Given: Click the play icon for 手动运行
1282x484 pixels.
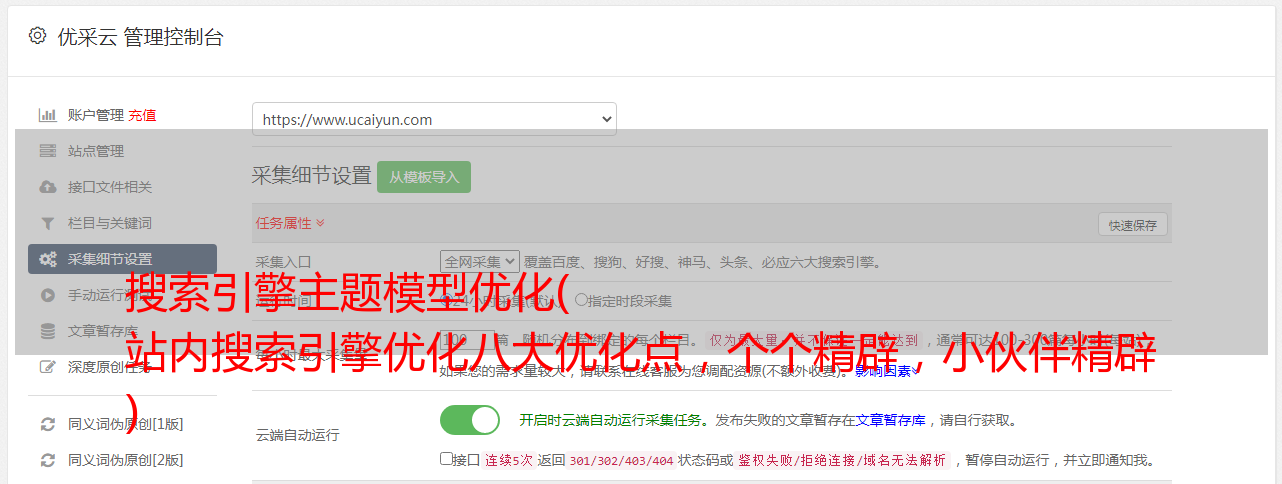Looking at the screenshot, I should [47, 295].
